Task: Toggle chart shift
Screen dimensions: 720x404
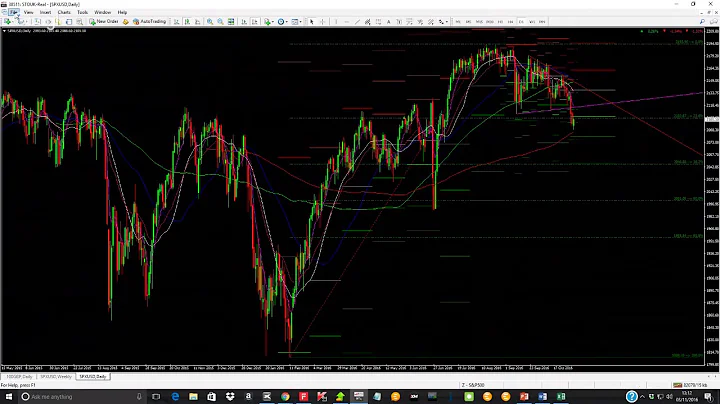Action: pos(254,22)
